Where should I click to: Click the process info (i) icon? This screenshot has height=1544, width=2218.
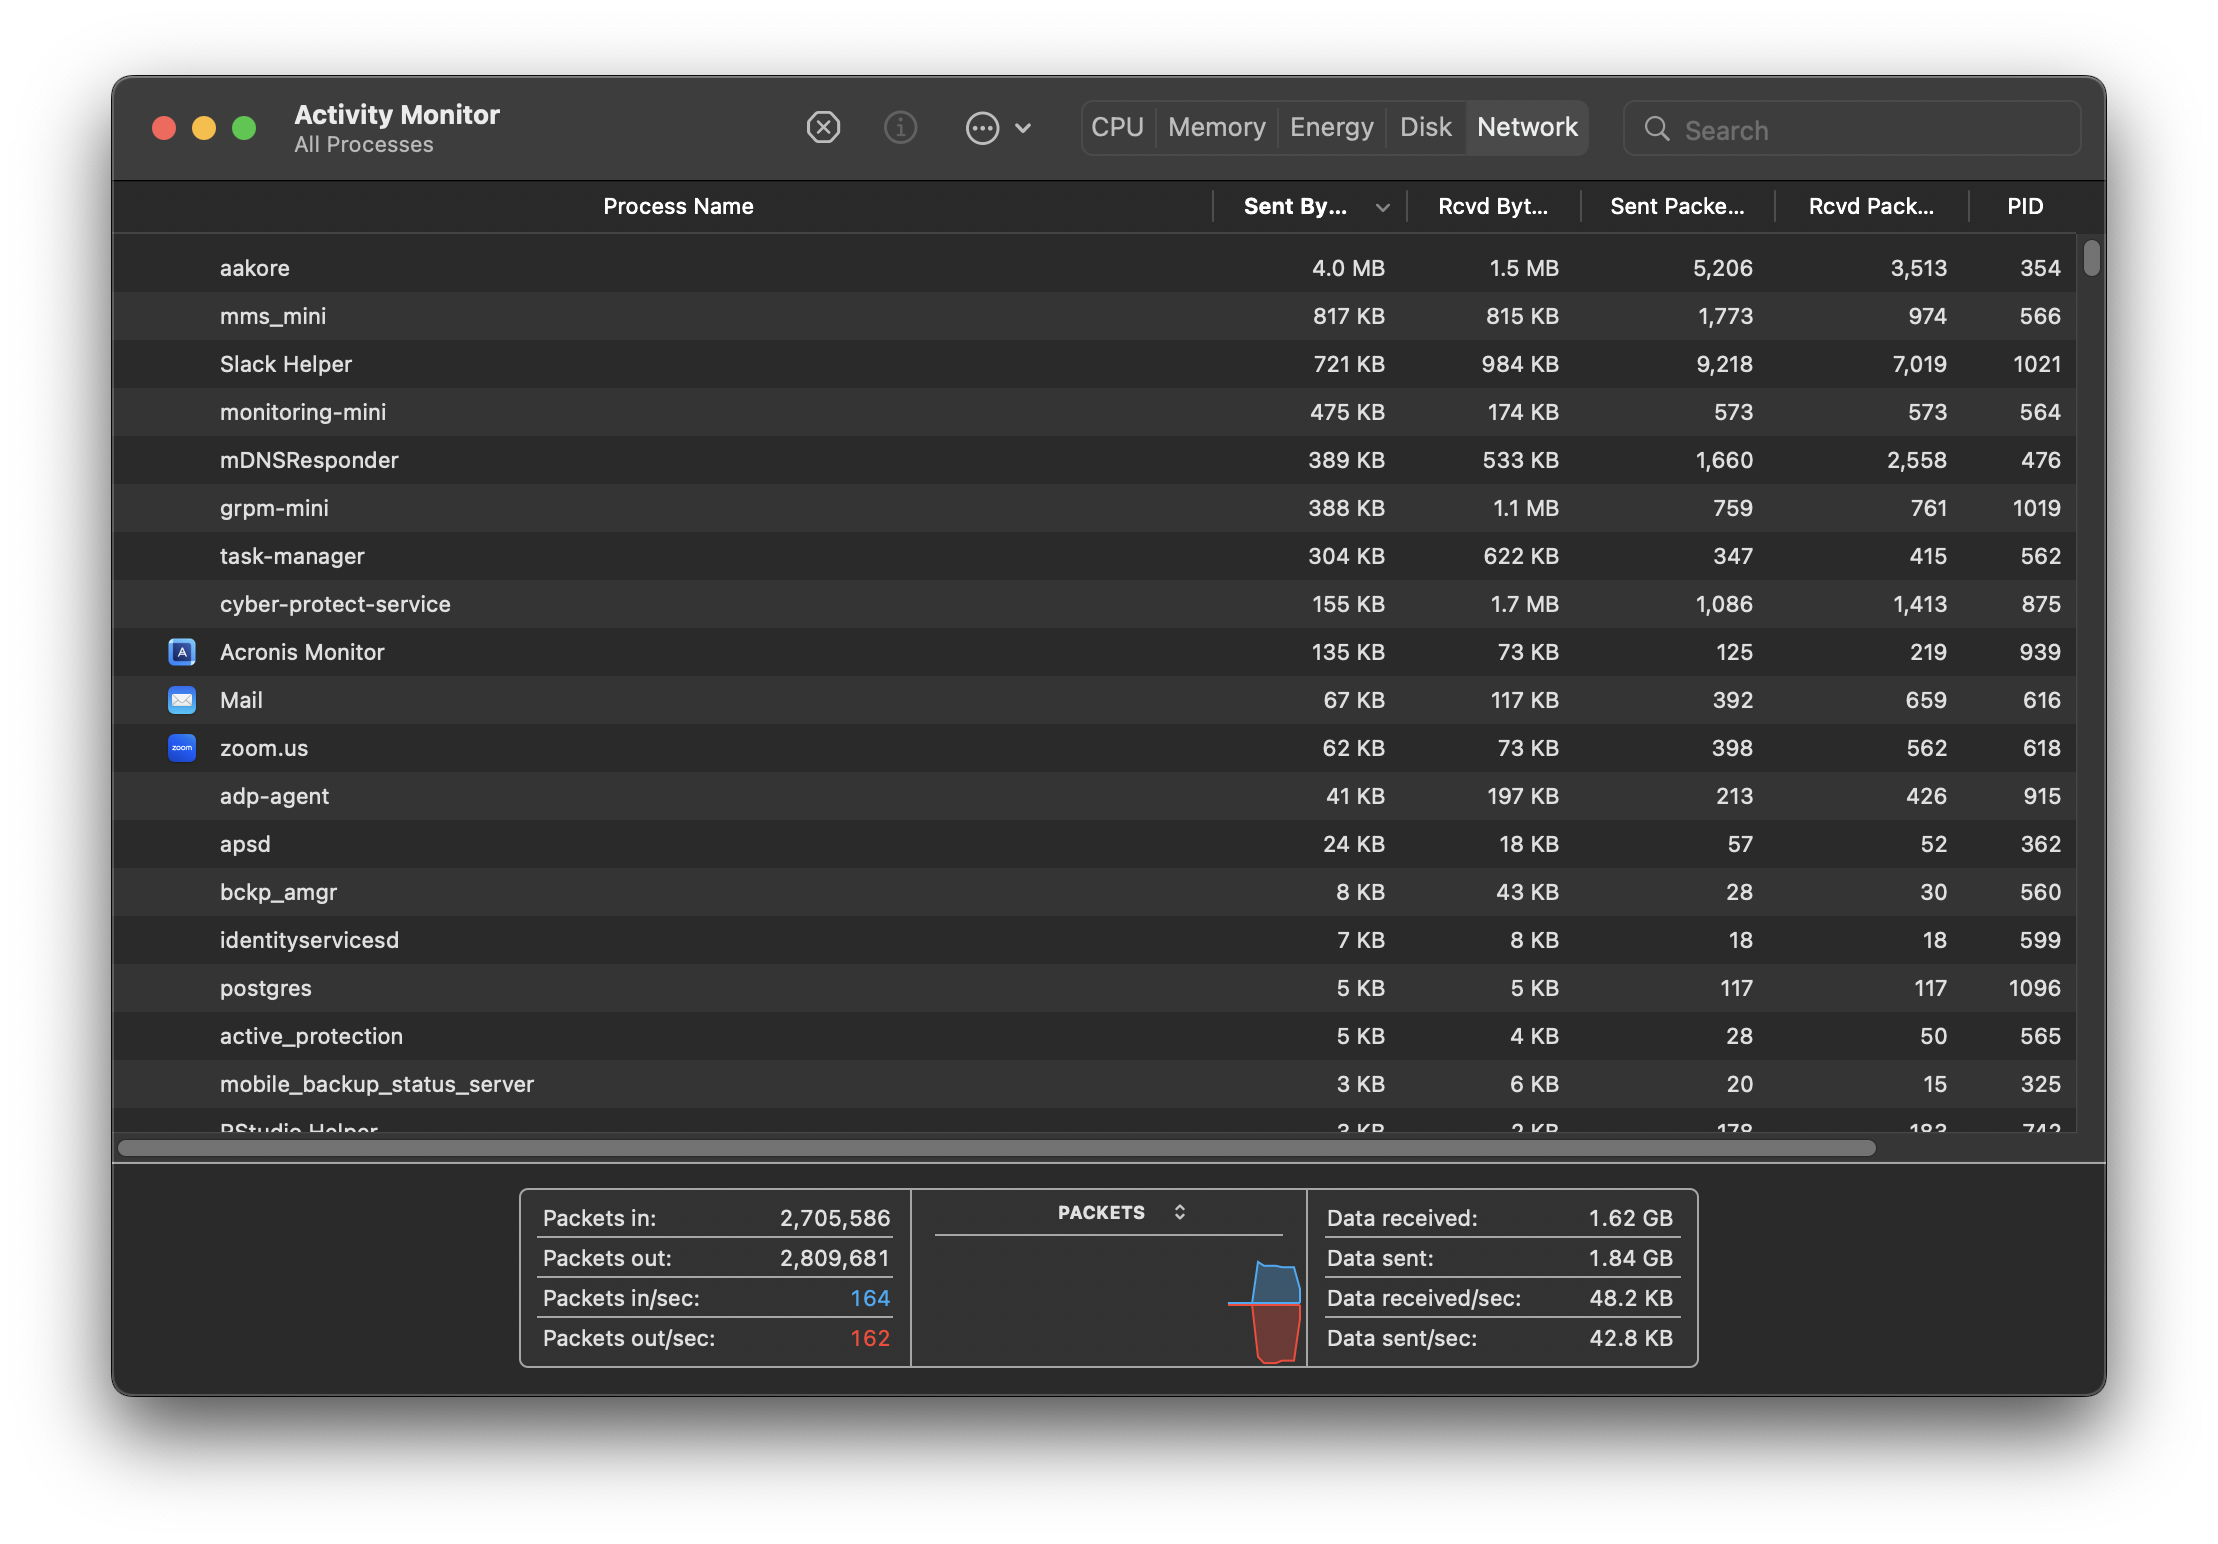click(900, 128)
